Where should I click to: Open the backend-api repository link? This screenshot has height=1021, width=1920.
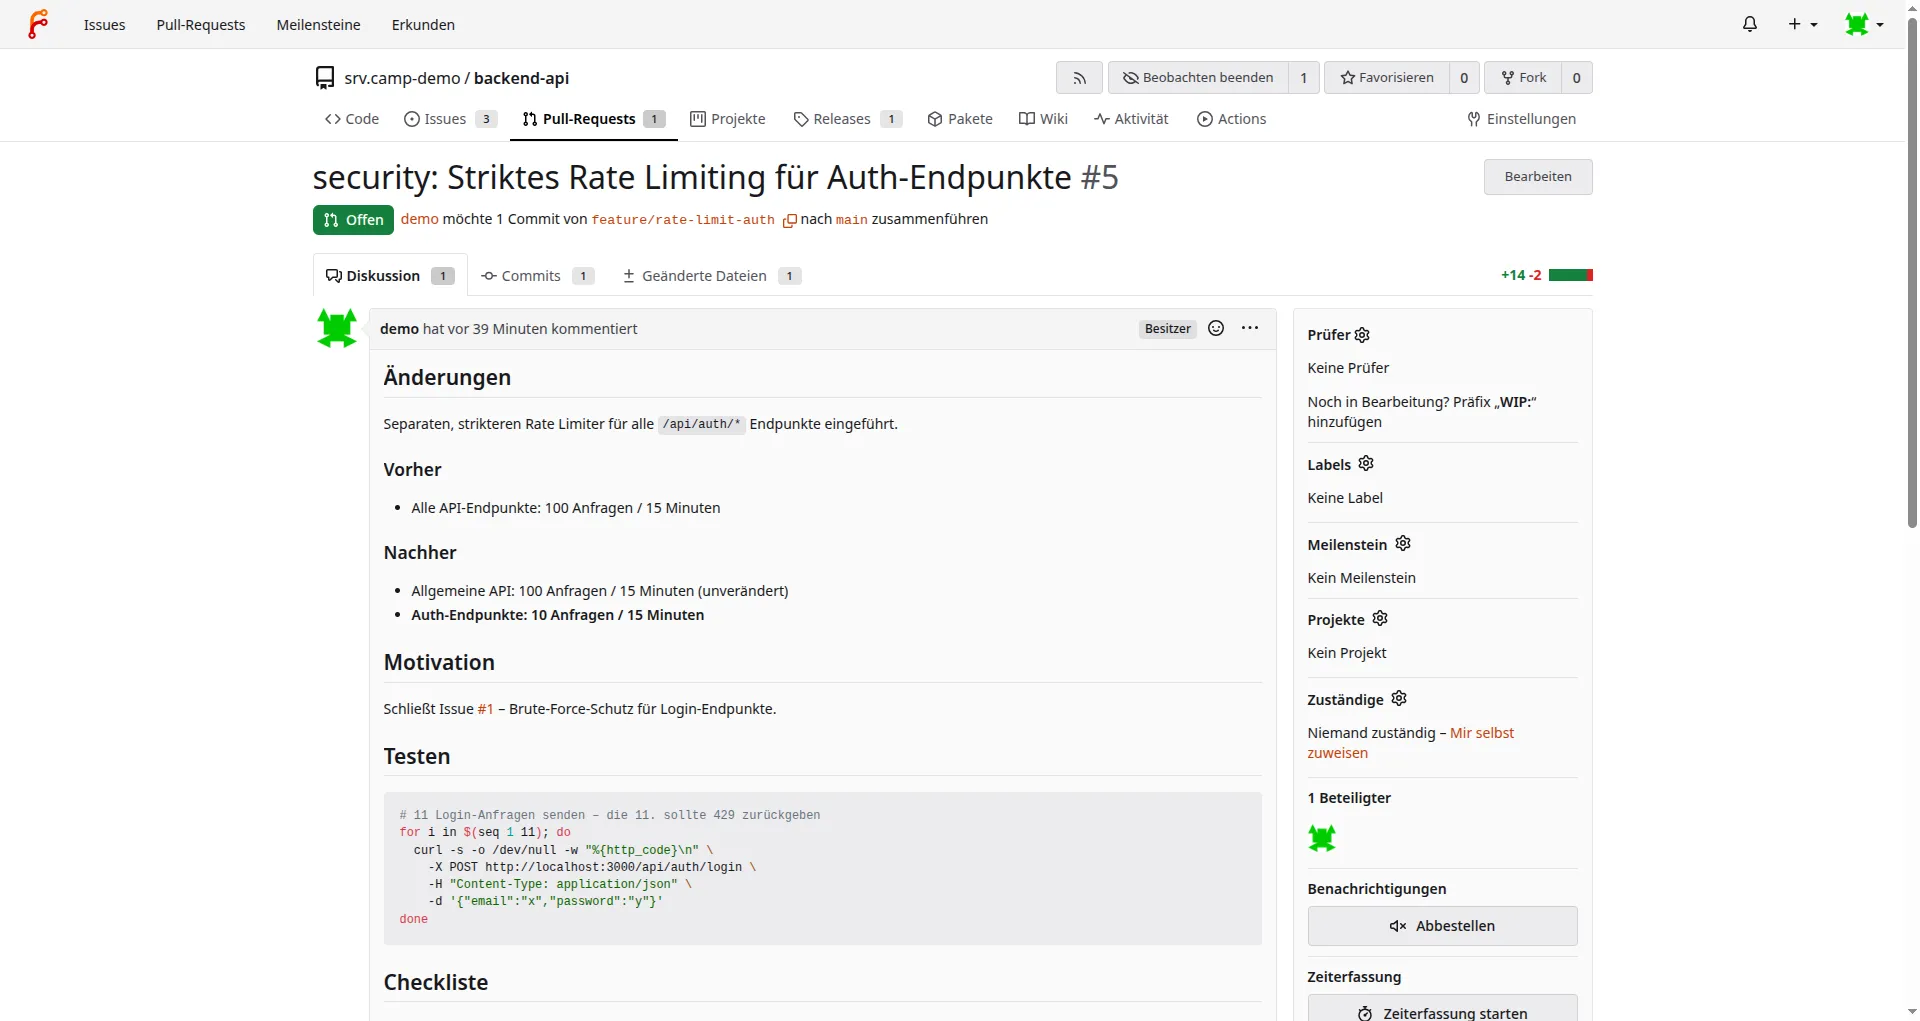coord(521,78)
